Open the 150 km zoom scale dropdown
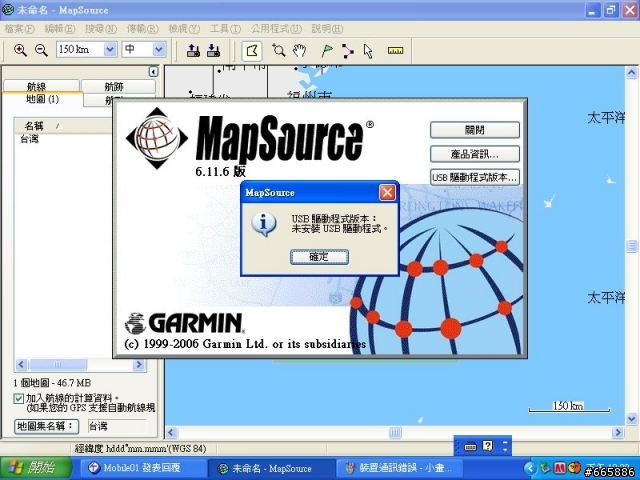The height and width of the screenshot is (480, 640). click(x=110, y=50)
